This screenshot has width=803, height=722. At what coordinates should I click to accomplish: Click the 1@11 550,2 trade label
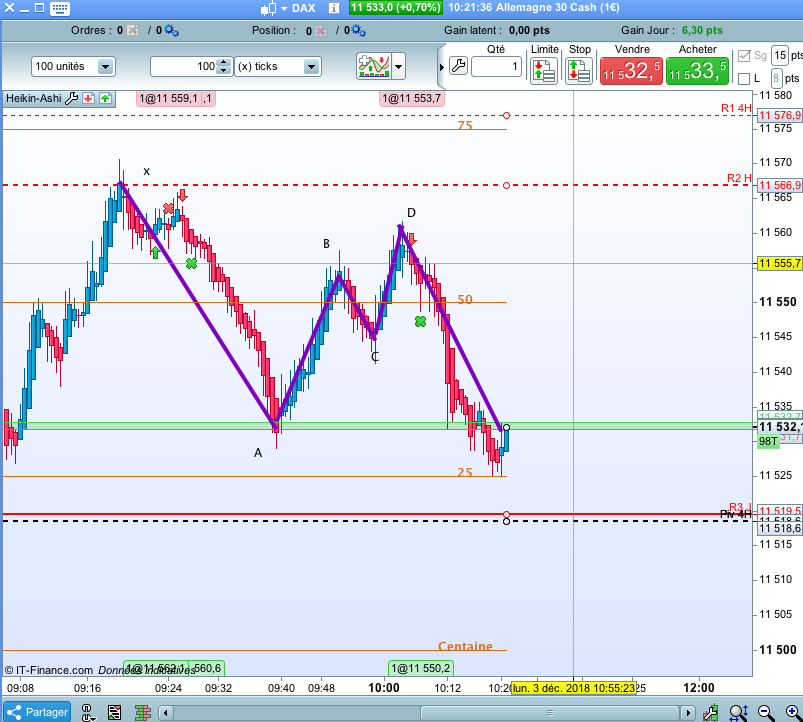tap(420, 668)
